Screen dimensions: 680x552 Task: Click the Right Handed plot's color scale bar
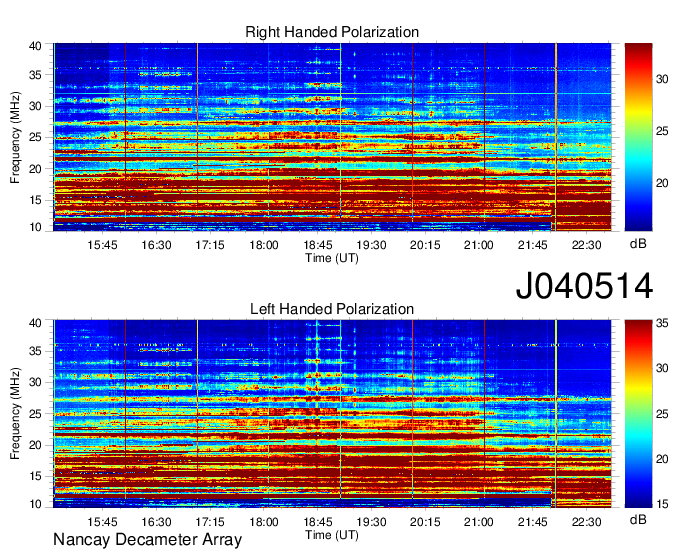coord(638,137)
